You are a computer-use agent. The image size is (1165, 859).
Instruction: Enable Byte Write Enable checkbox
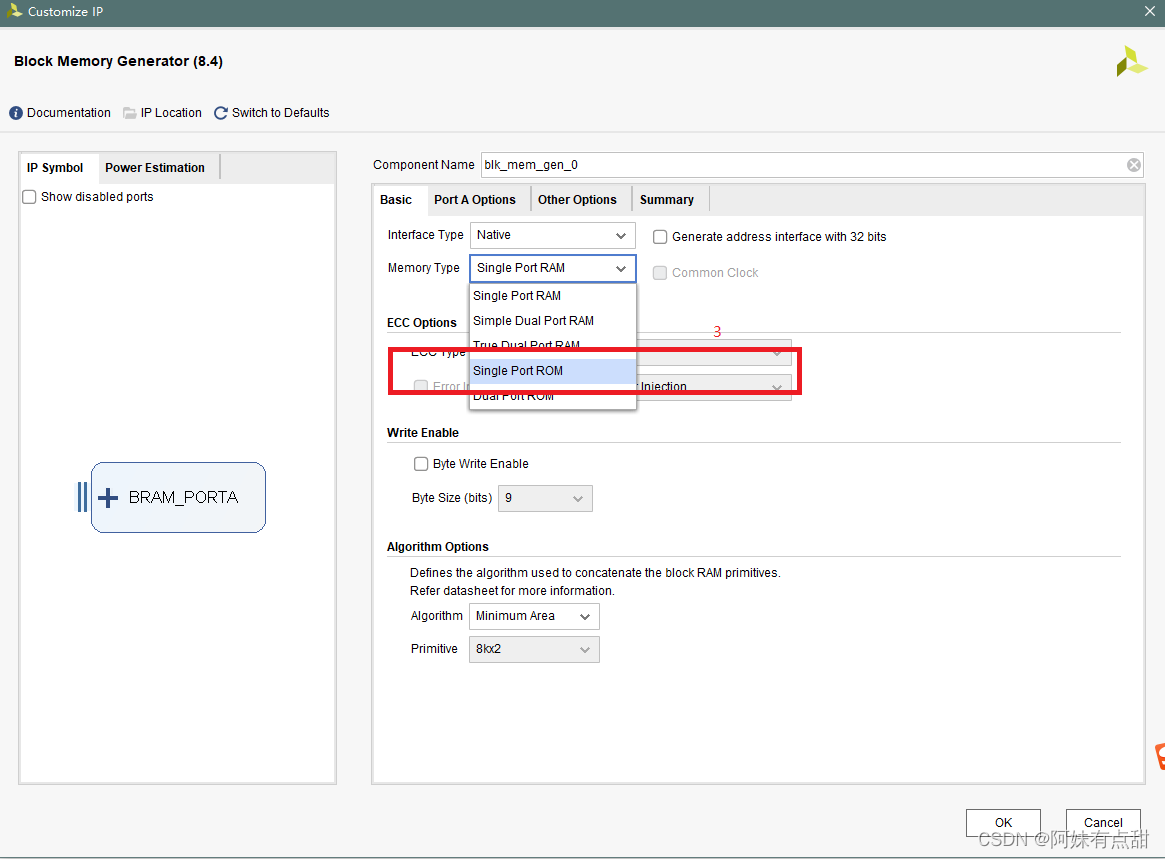[x=421, y=464]
